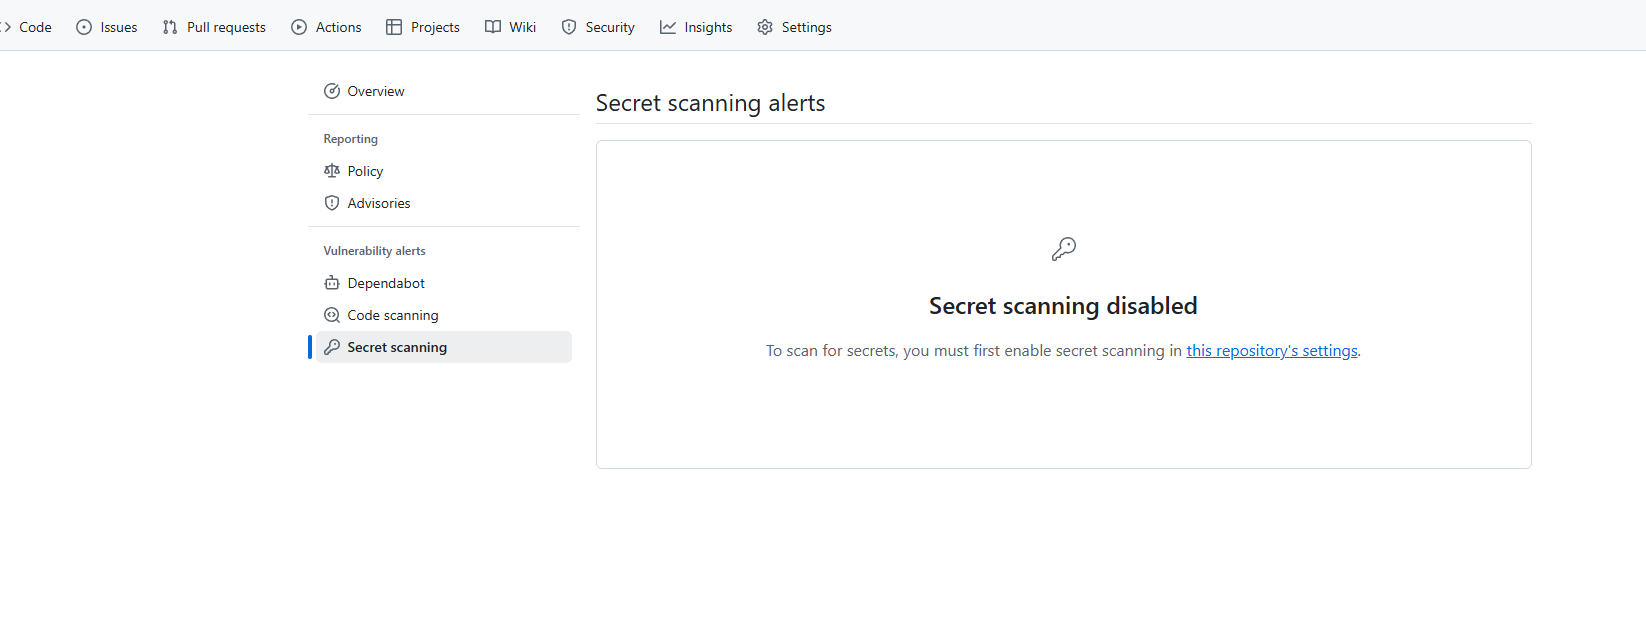Click the Settings gear icon
Screen dimensions: 1646x635
765,27
